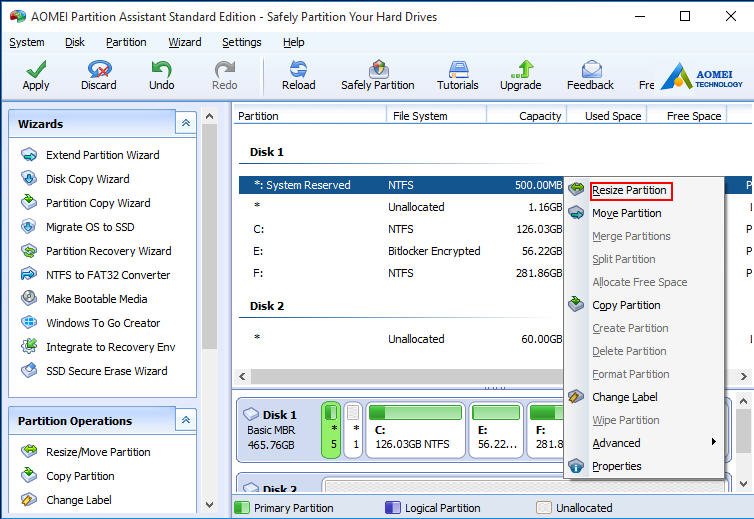Click the E: 56.22 disk map block
The height and width of the screenshot is (519, 754).
coord(496,430)
